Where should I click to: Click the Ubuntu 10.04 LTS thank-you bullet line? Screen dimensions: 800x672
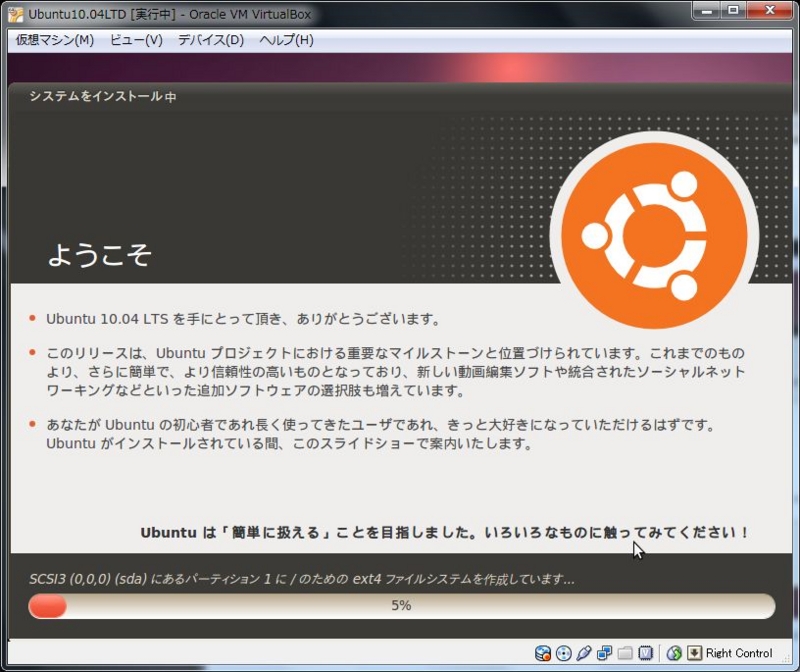coord(243,319)
